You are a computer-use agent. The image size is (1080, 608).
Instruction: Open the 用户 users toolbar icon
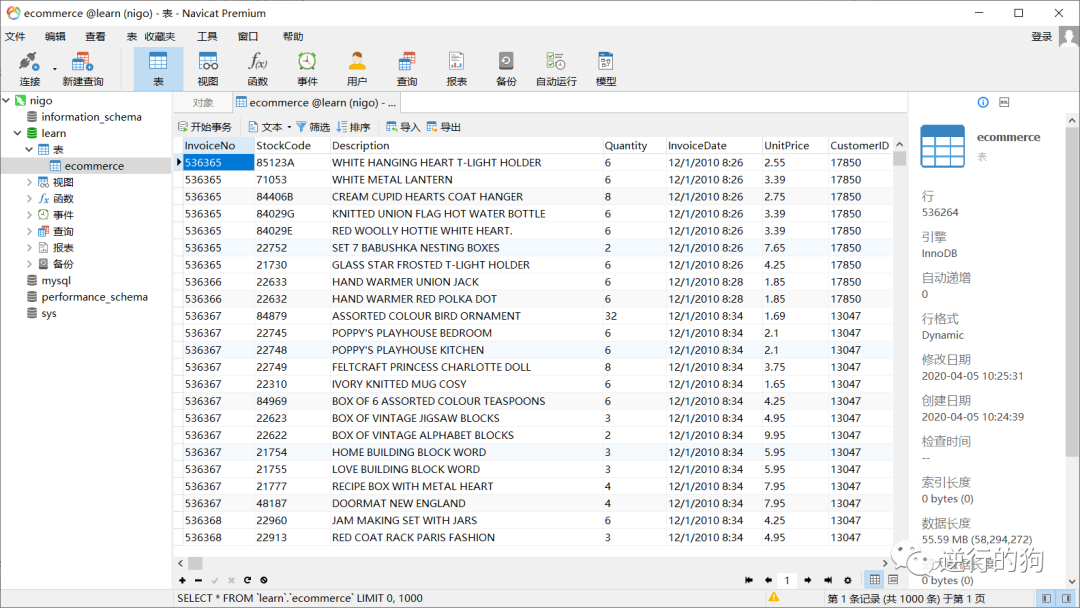point(357,69)
